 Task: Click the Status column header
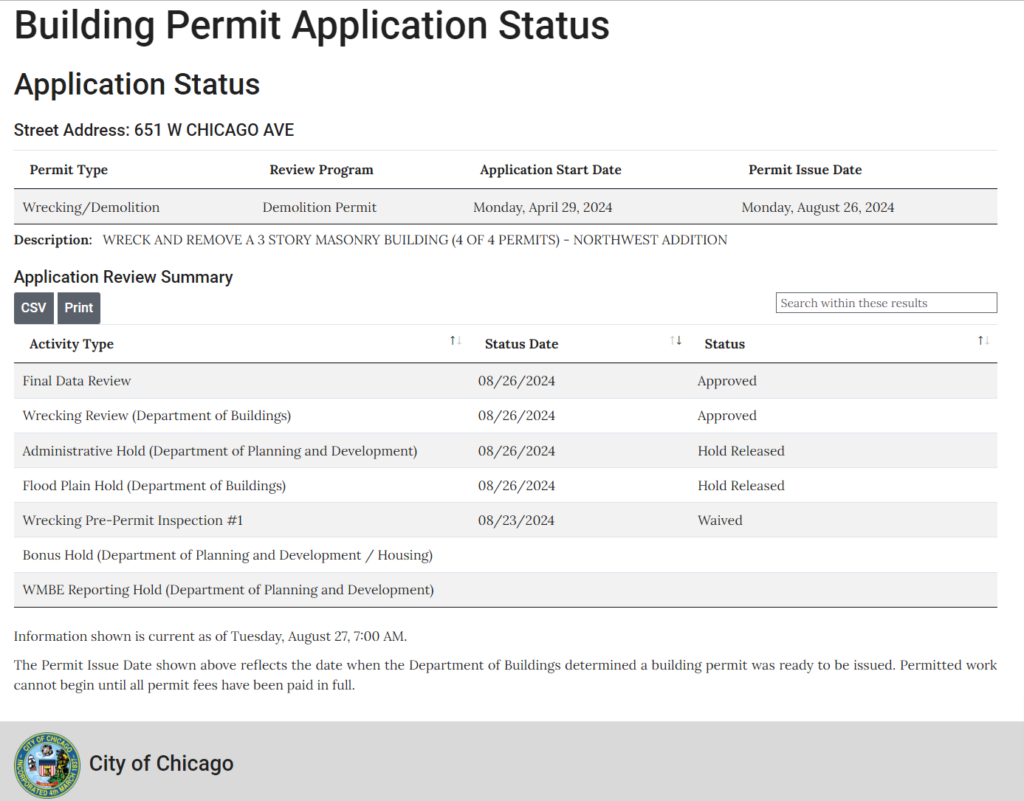point(724,343)
